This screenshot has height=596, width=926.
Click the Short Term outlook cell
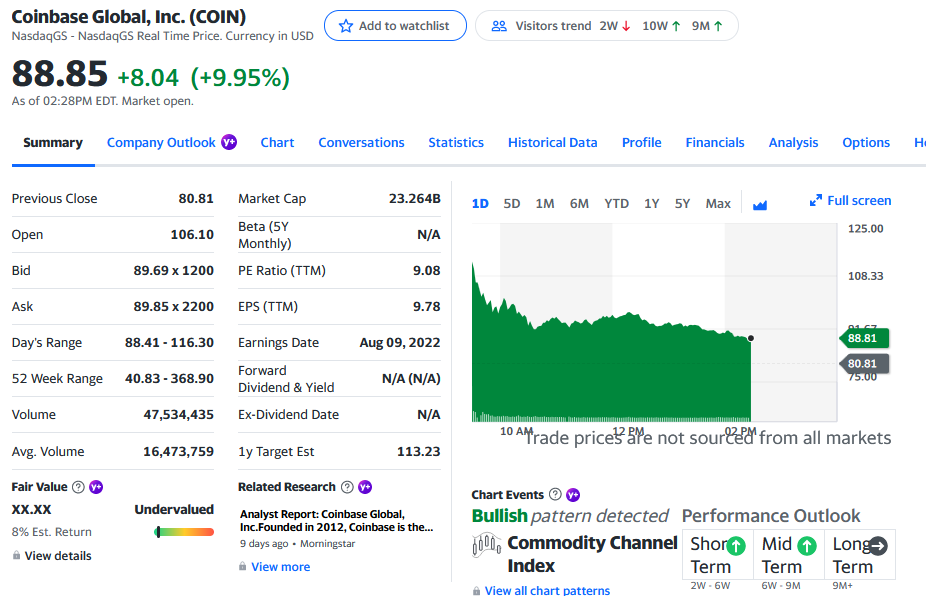718,554
